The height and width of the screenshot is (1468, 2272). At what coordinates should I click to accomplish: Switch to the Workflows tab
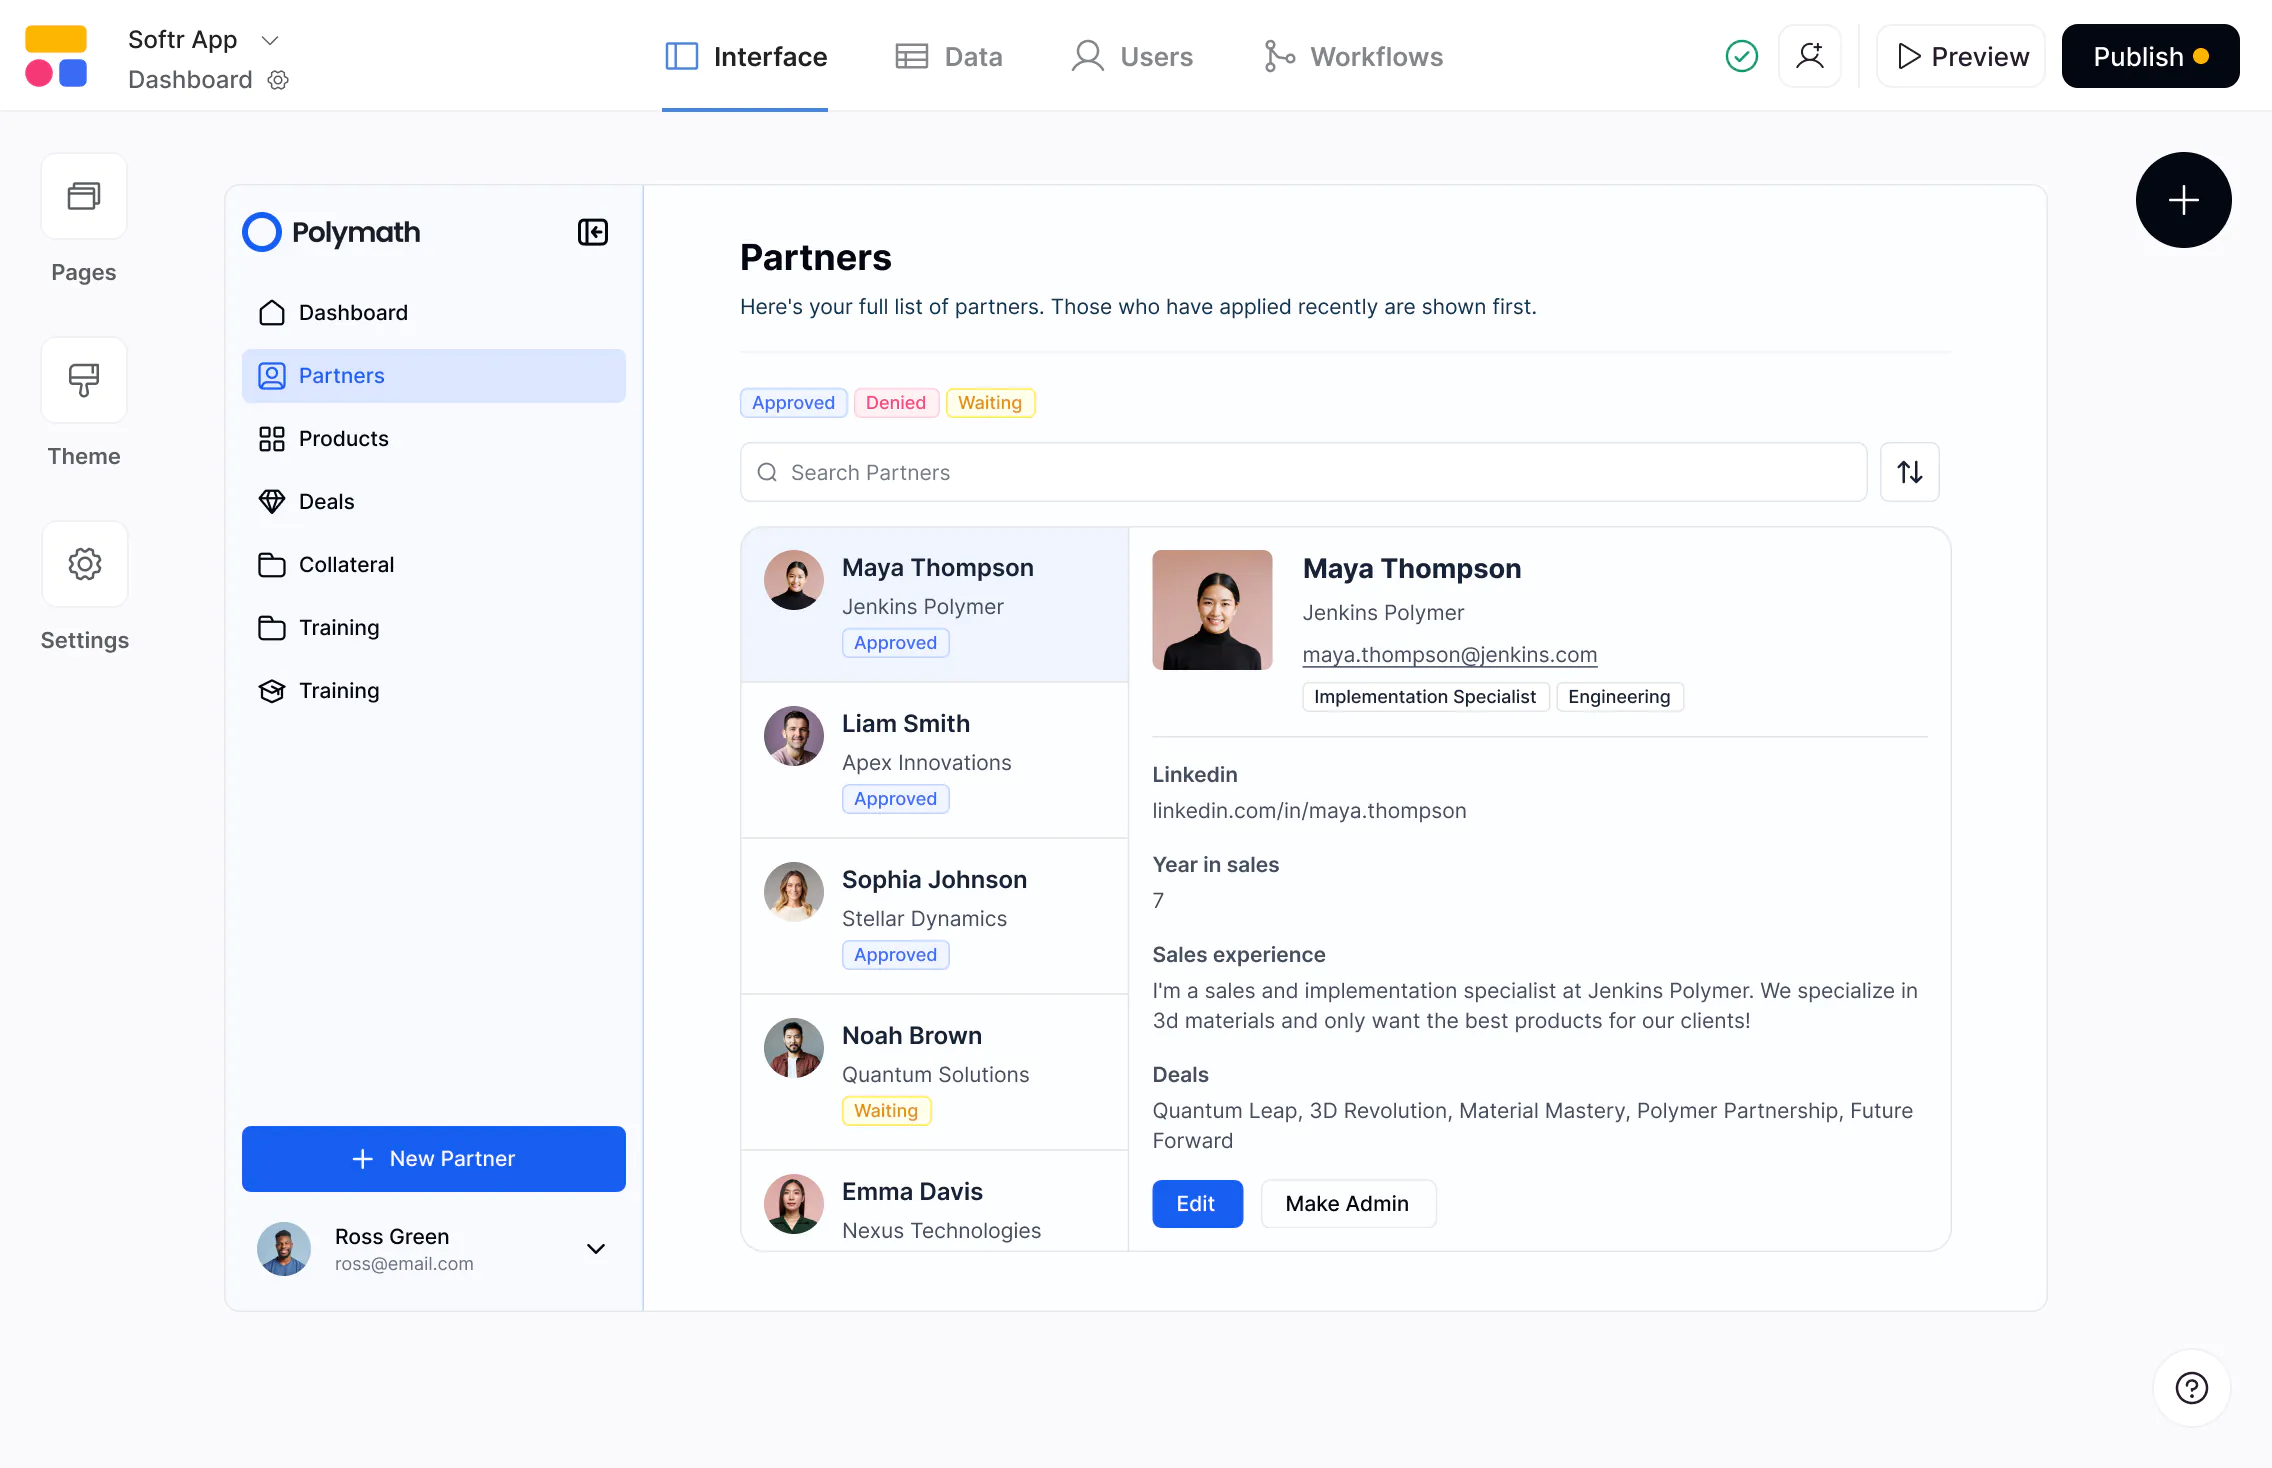tap(1352, 56)
